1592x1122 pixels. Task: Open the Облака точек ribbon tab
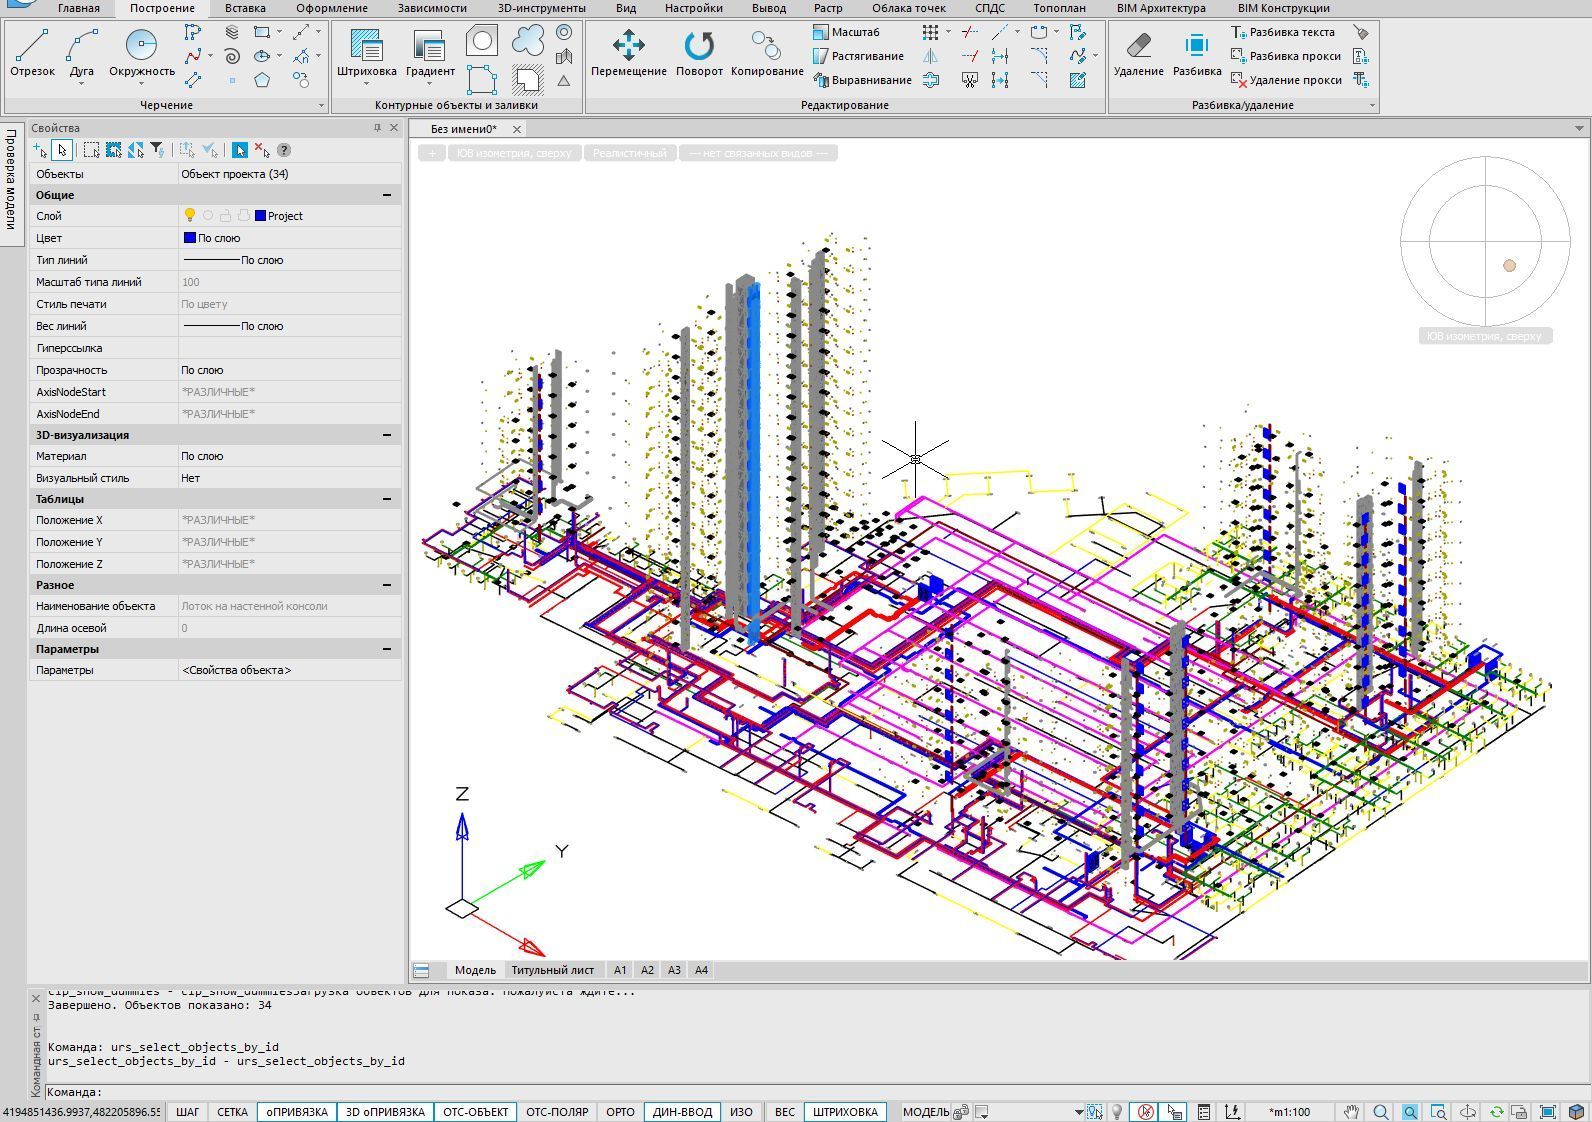coord(909,8)
